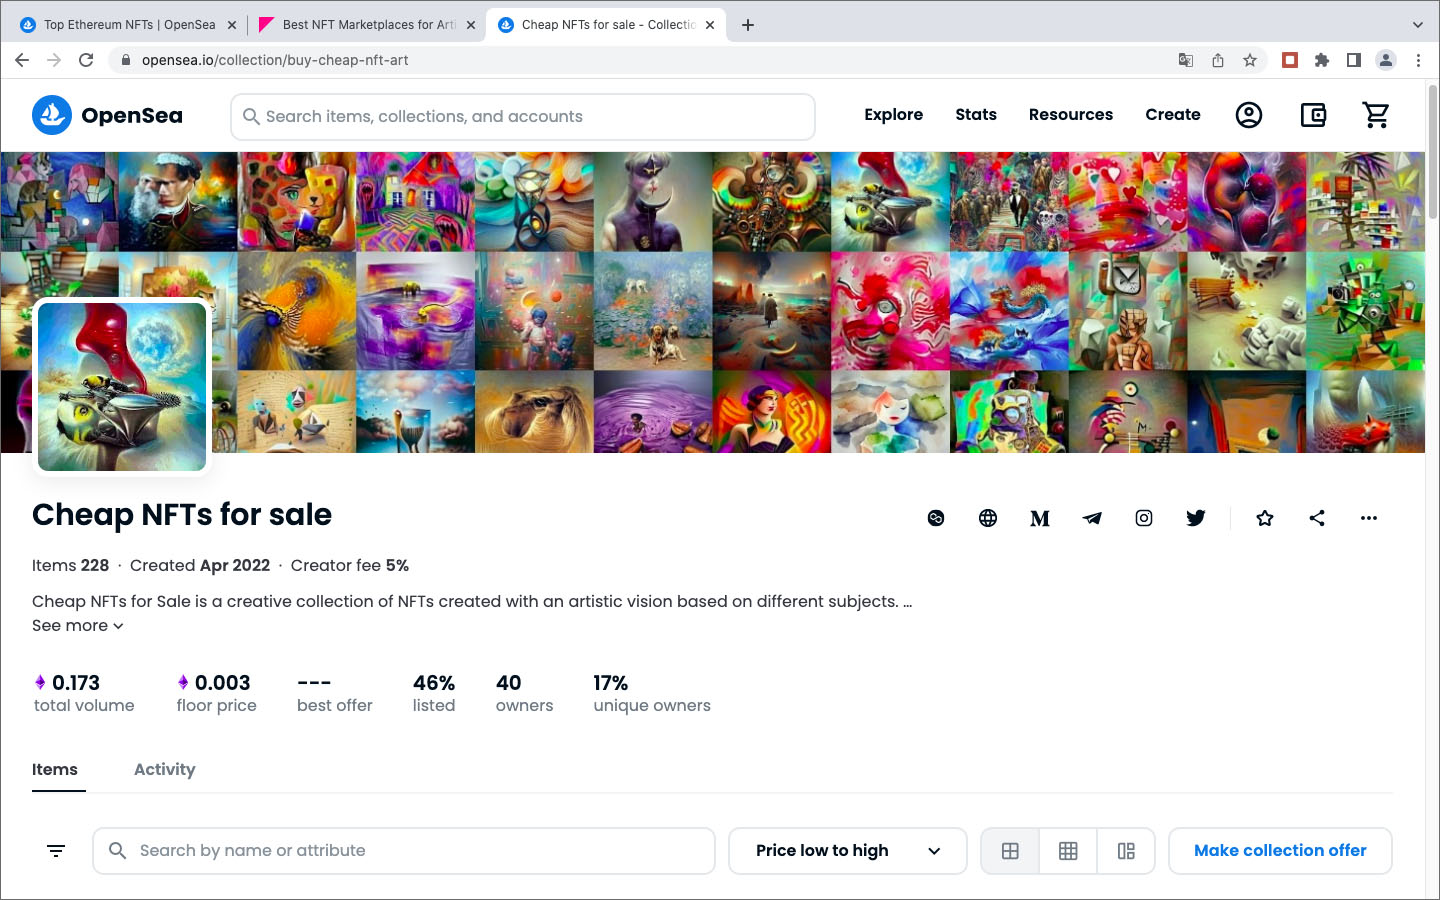This screenshot has height=900, width=1440.
Task: Expand description with See more
Action: pos(78,626)
